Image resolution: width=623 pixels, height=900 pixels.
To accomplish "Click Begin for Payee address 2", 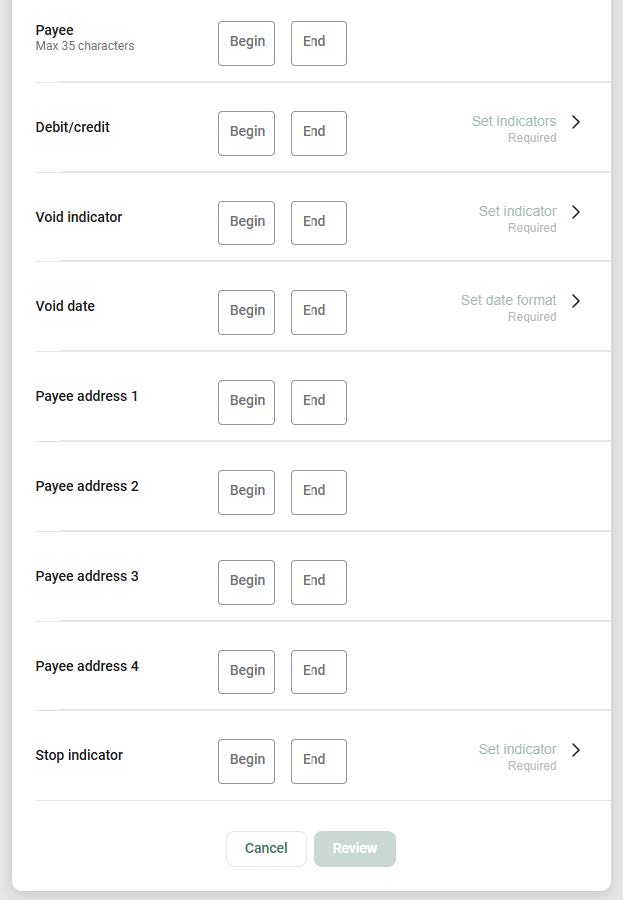I will [x=246, y=492].
